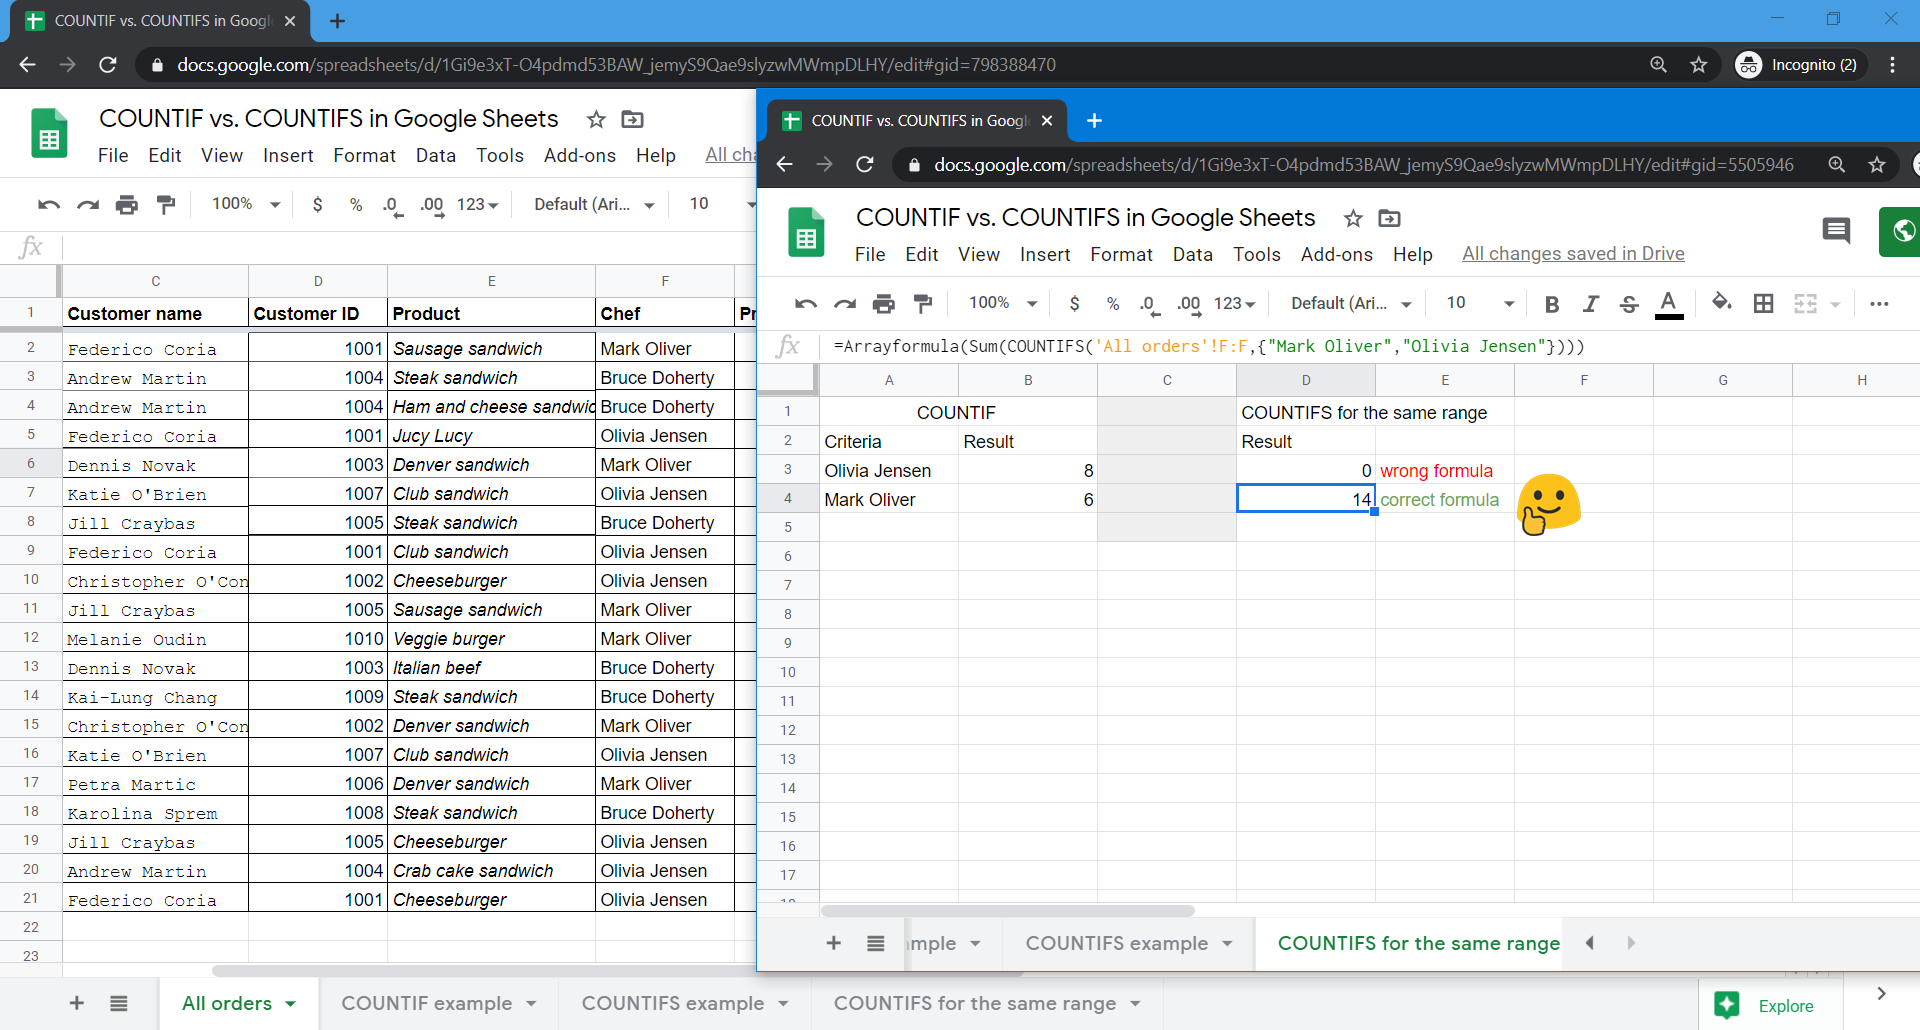This screenshot has width=1920, height=1030.
Task: Open the Format menu
Action: [1121, 254]
